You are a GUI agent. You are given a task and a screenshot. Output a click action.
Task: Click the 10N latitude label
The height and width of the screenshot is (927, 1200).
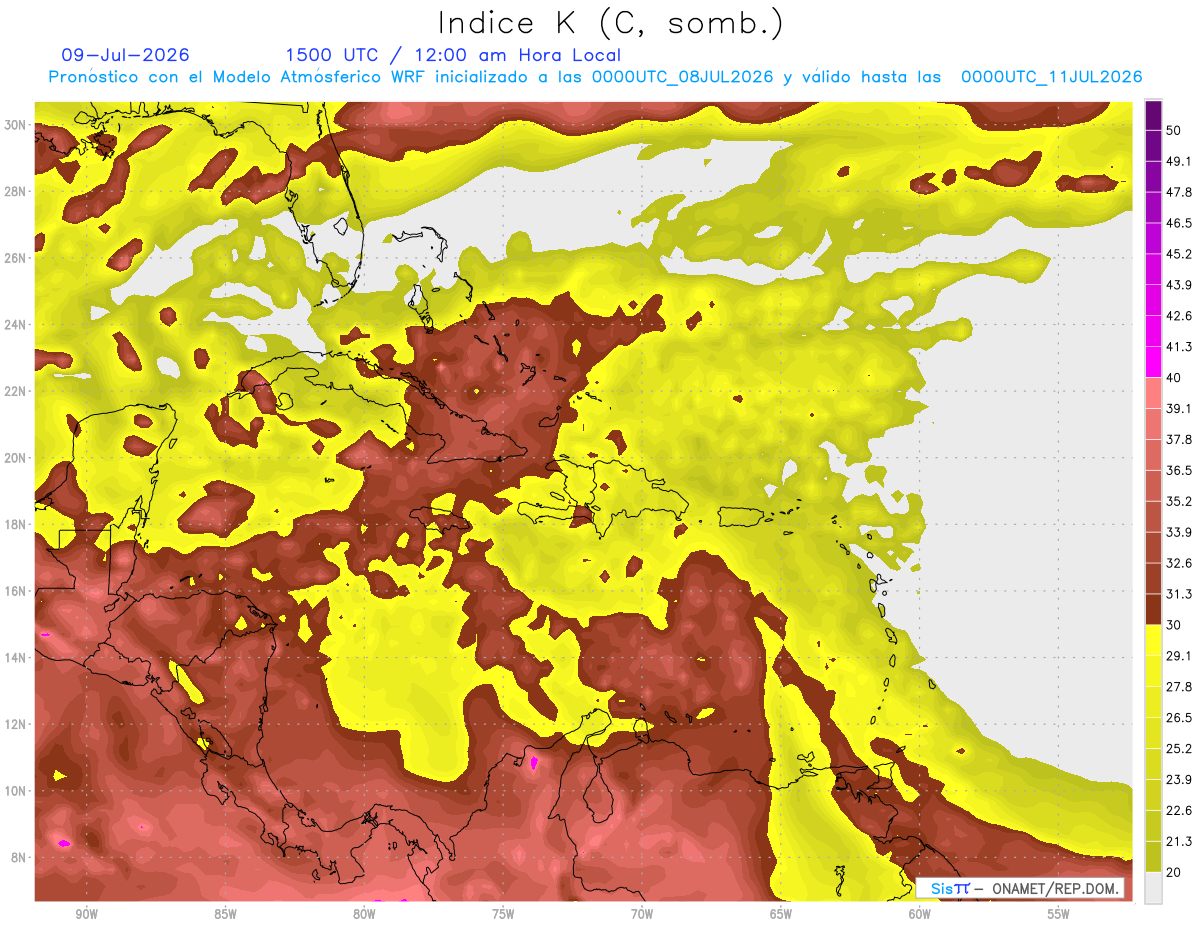pos(16,791)
